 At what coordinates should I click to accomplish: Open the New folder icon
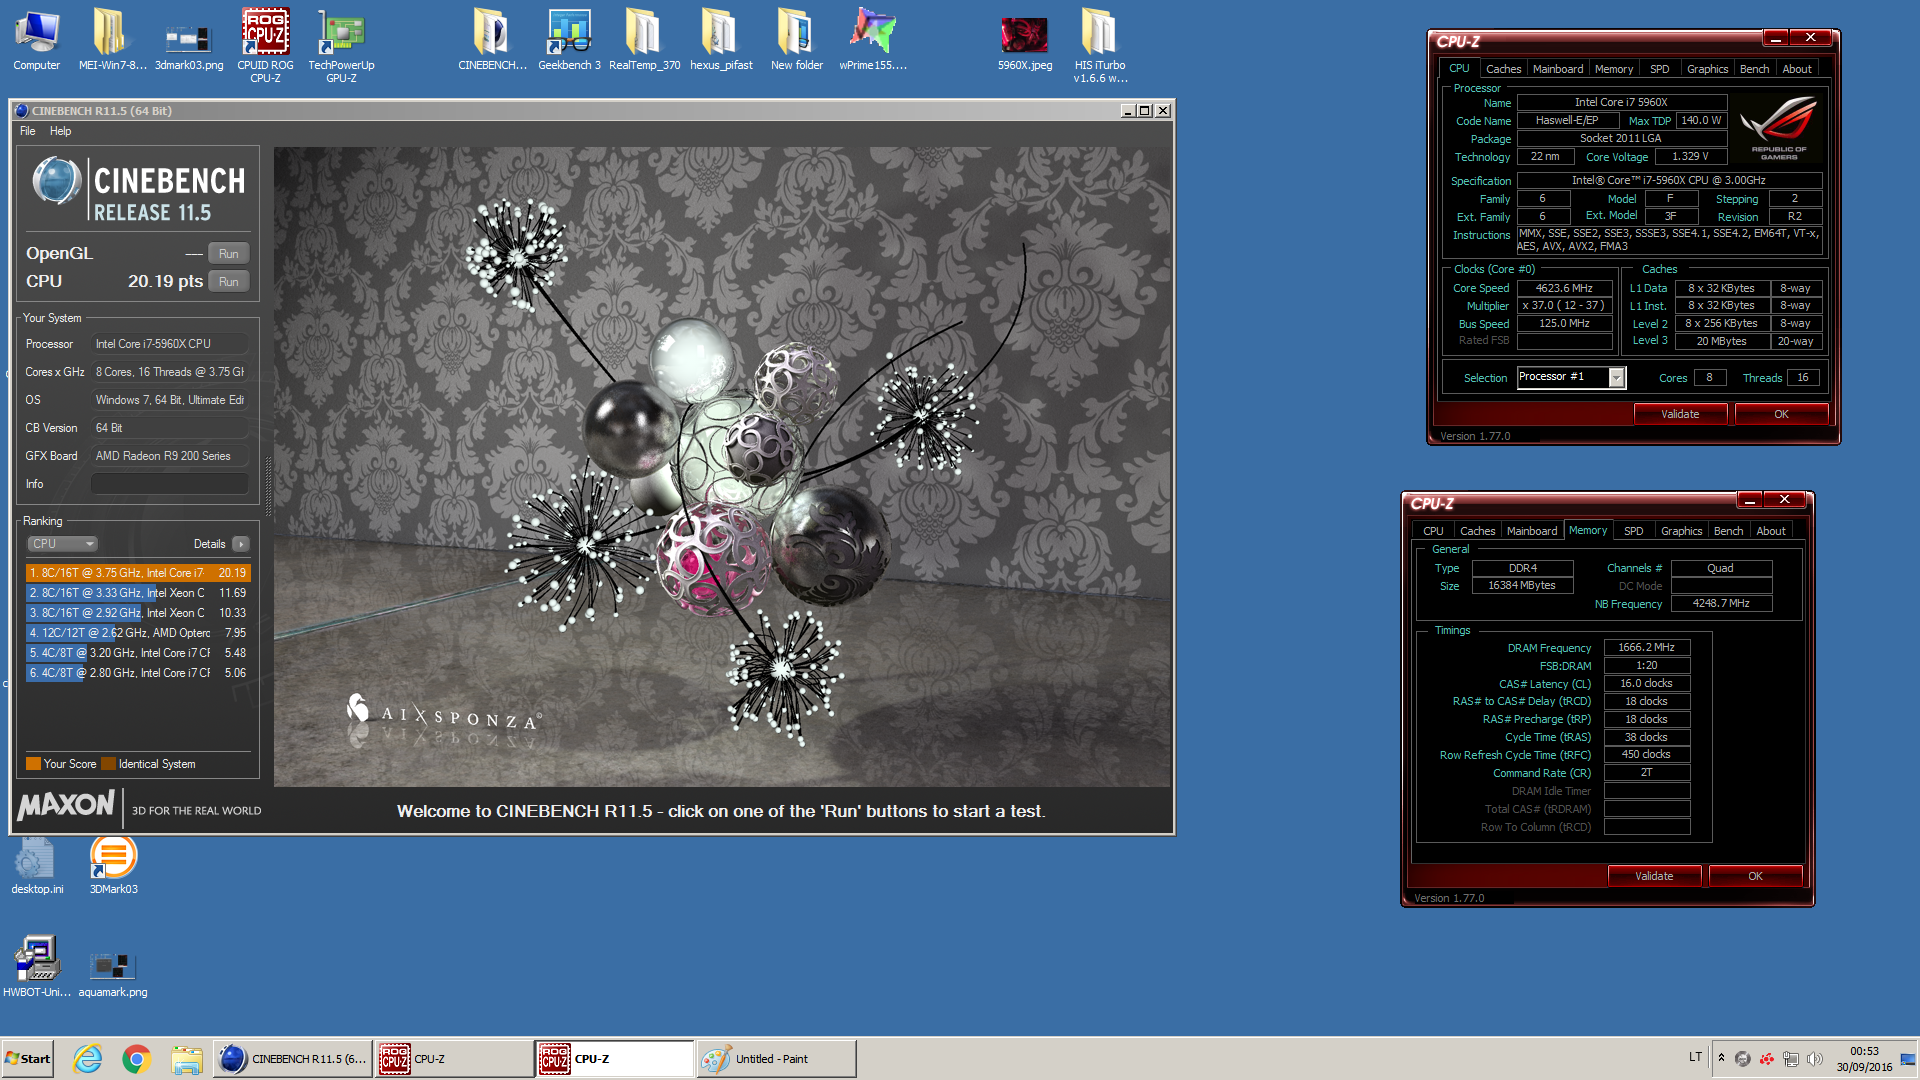click(796, 40)
